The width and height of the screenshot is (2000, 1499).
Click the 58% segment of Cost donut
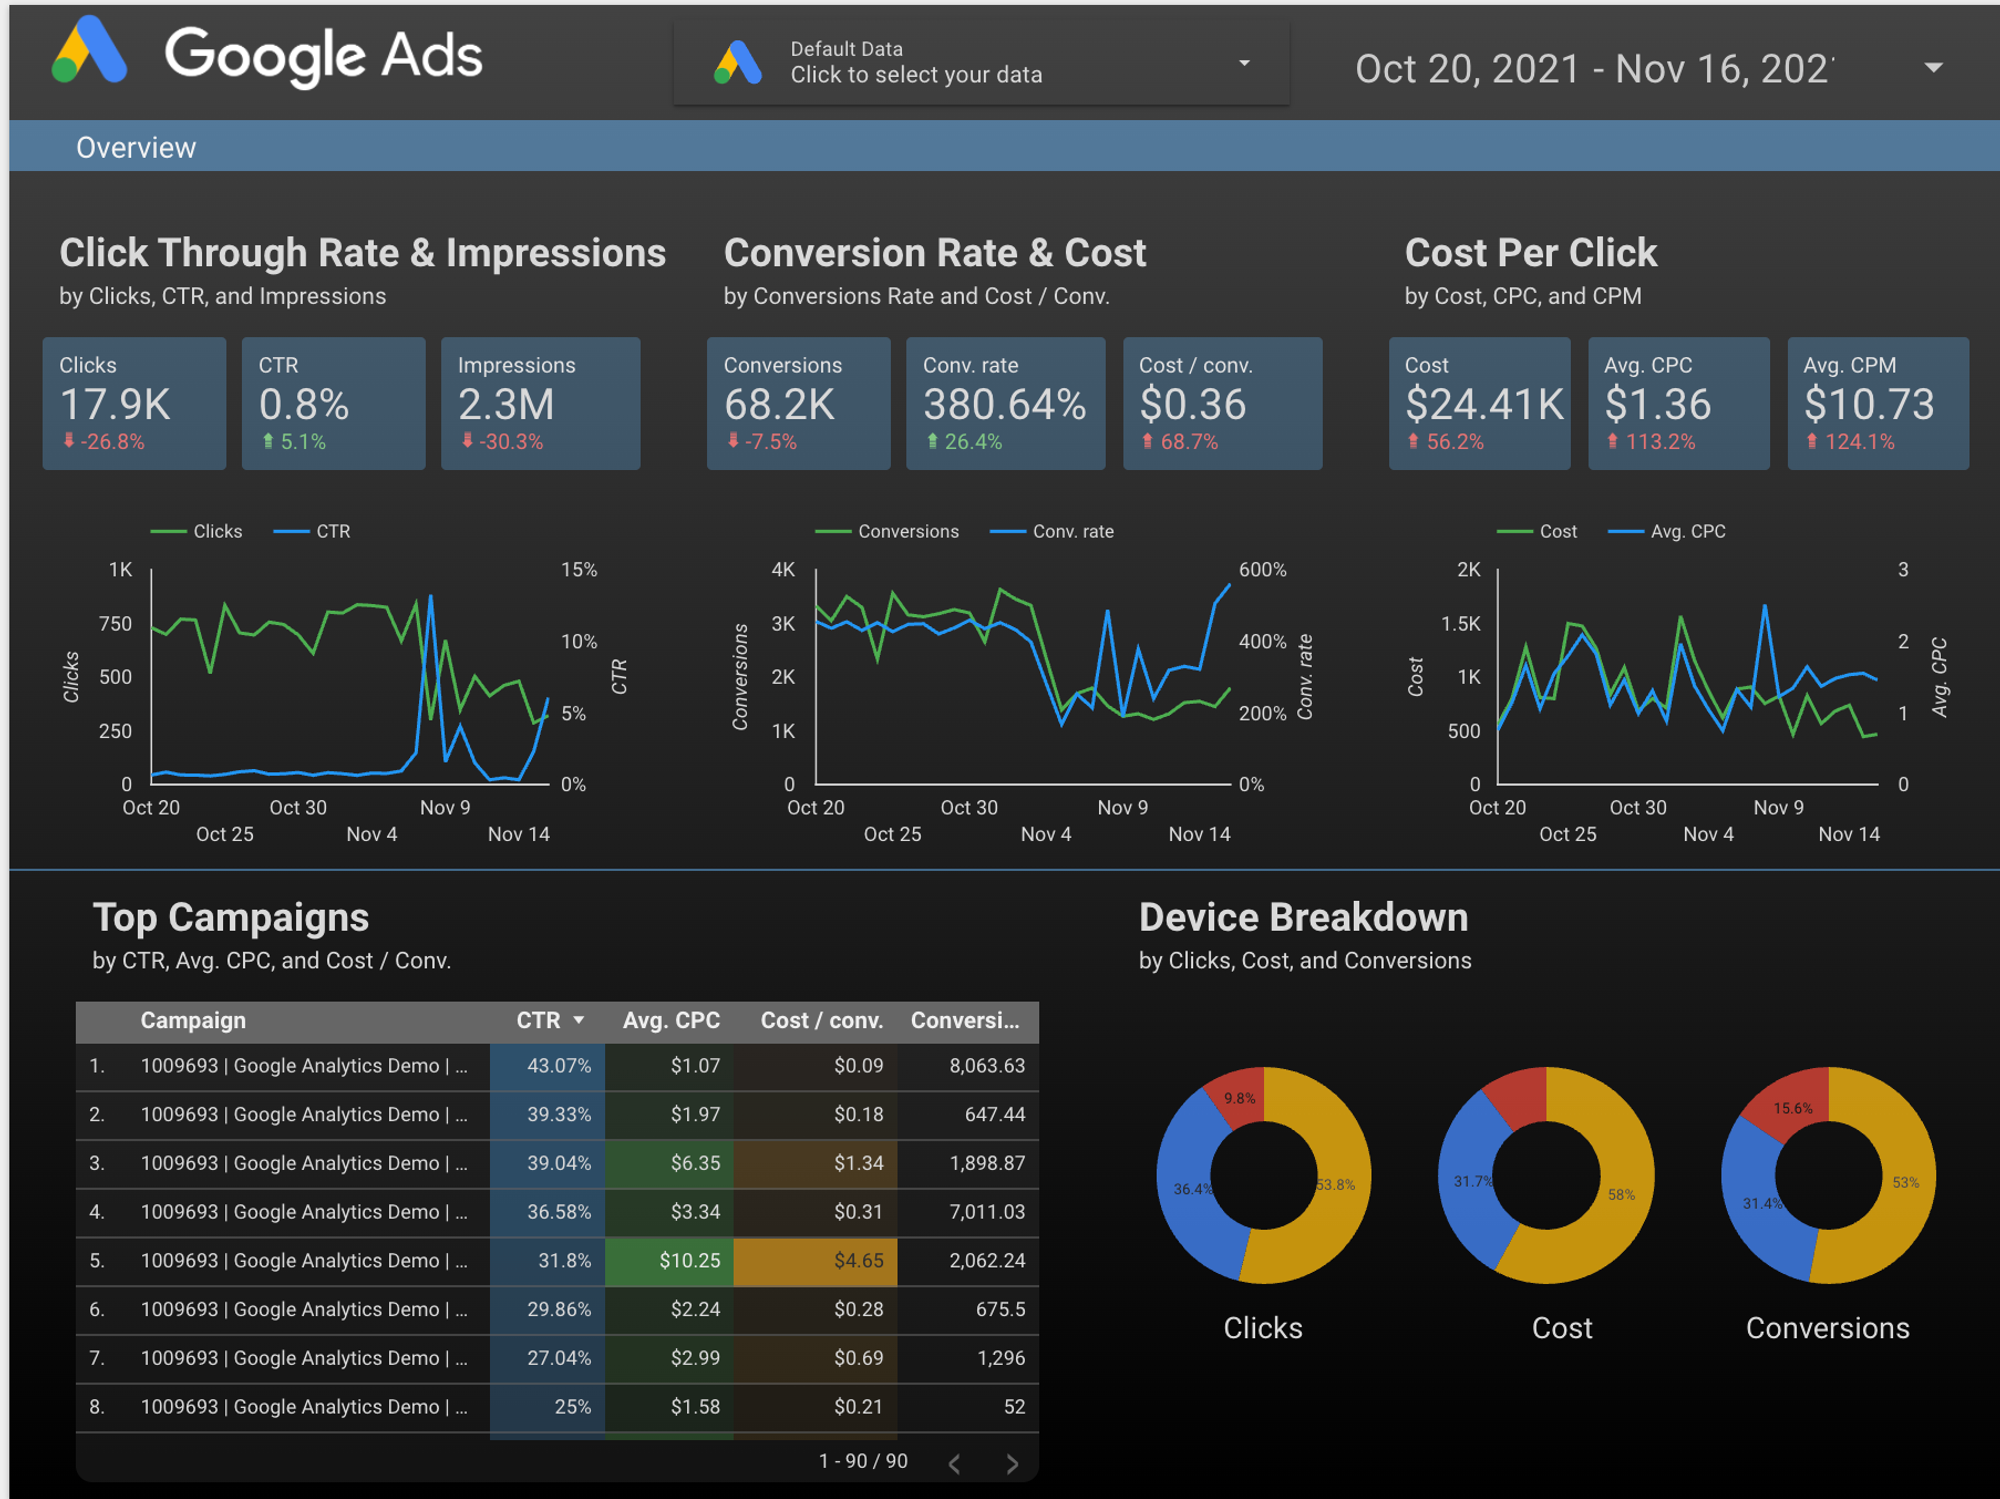point(1620,1195)
